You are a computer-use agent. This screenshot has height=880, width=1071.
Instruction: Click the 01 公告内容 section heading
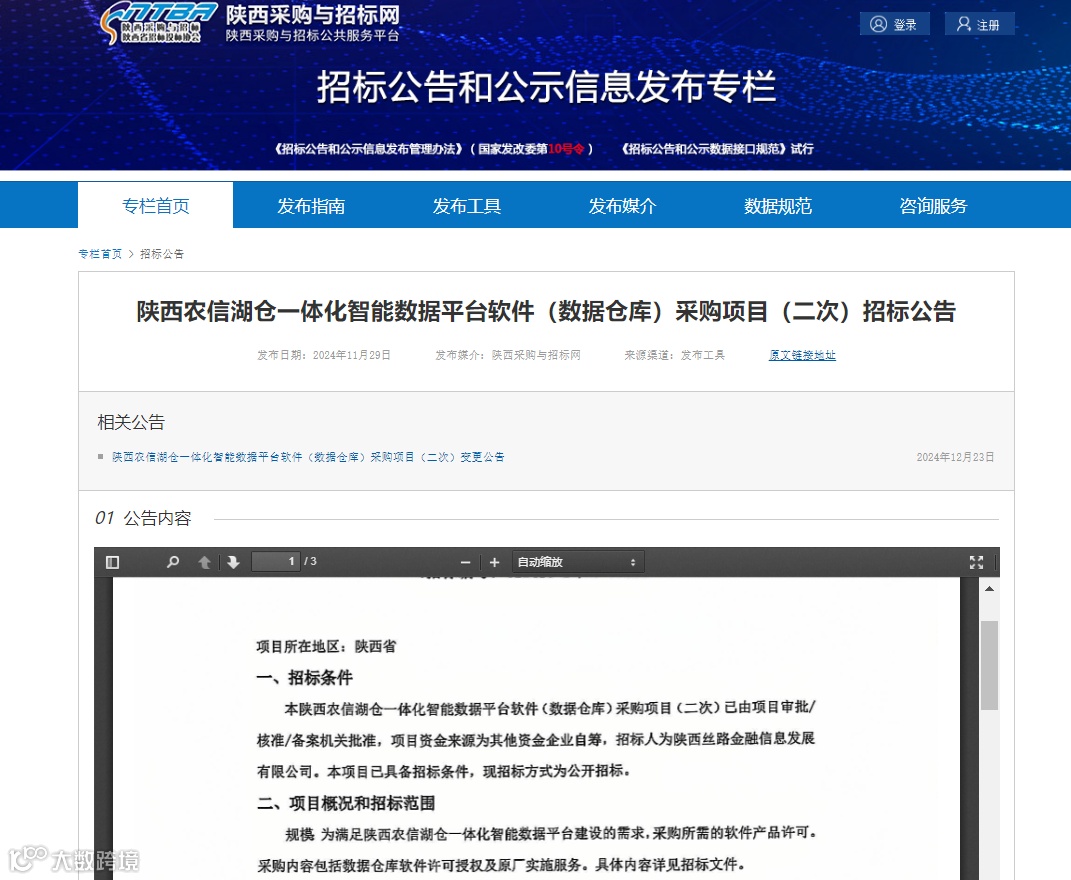tap(143, 519)
